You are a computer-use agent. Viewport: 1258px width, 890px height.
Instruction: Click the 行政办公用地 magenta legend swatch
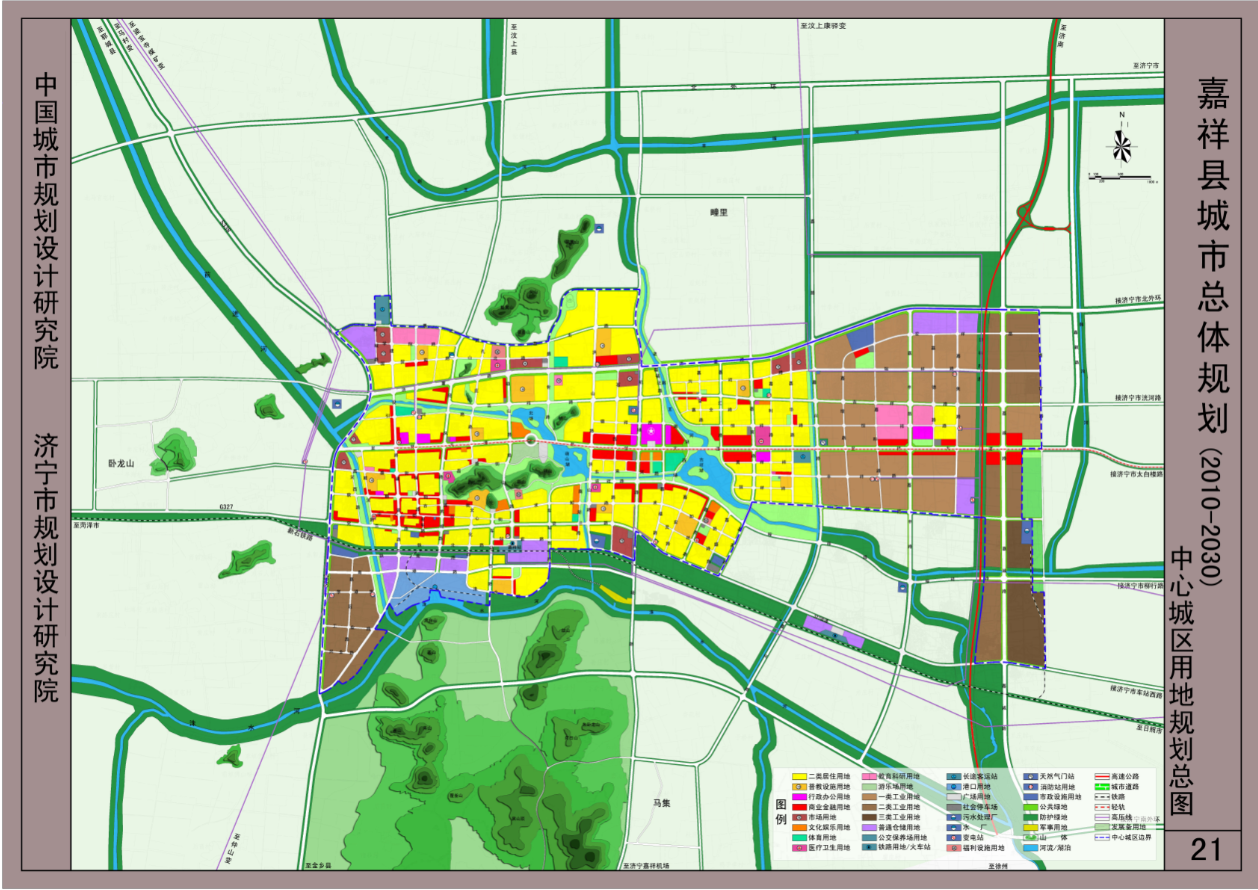[799, 797]
